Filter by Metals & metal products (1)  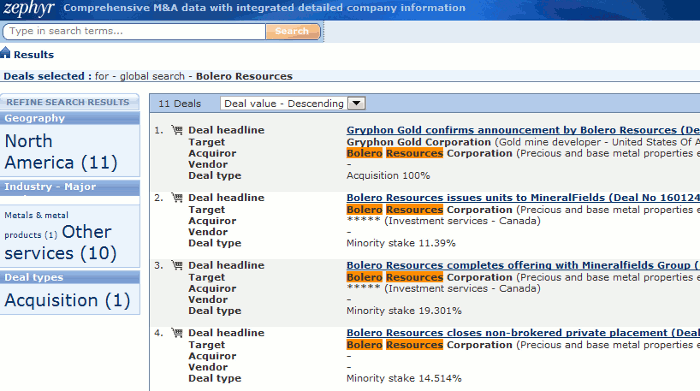[36, 225]
